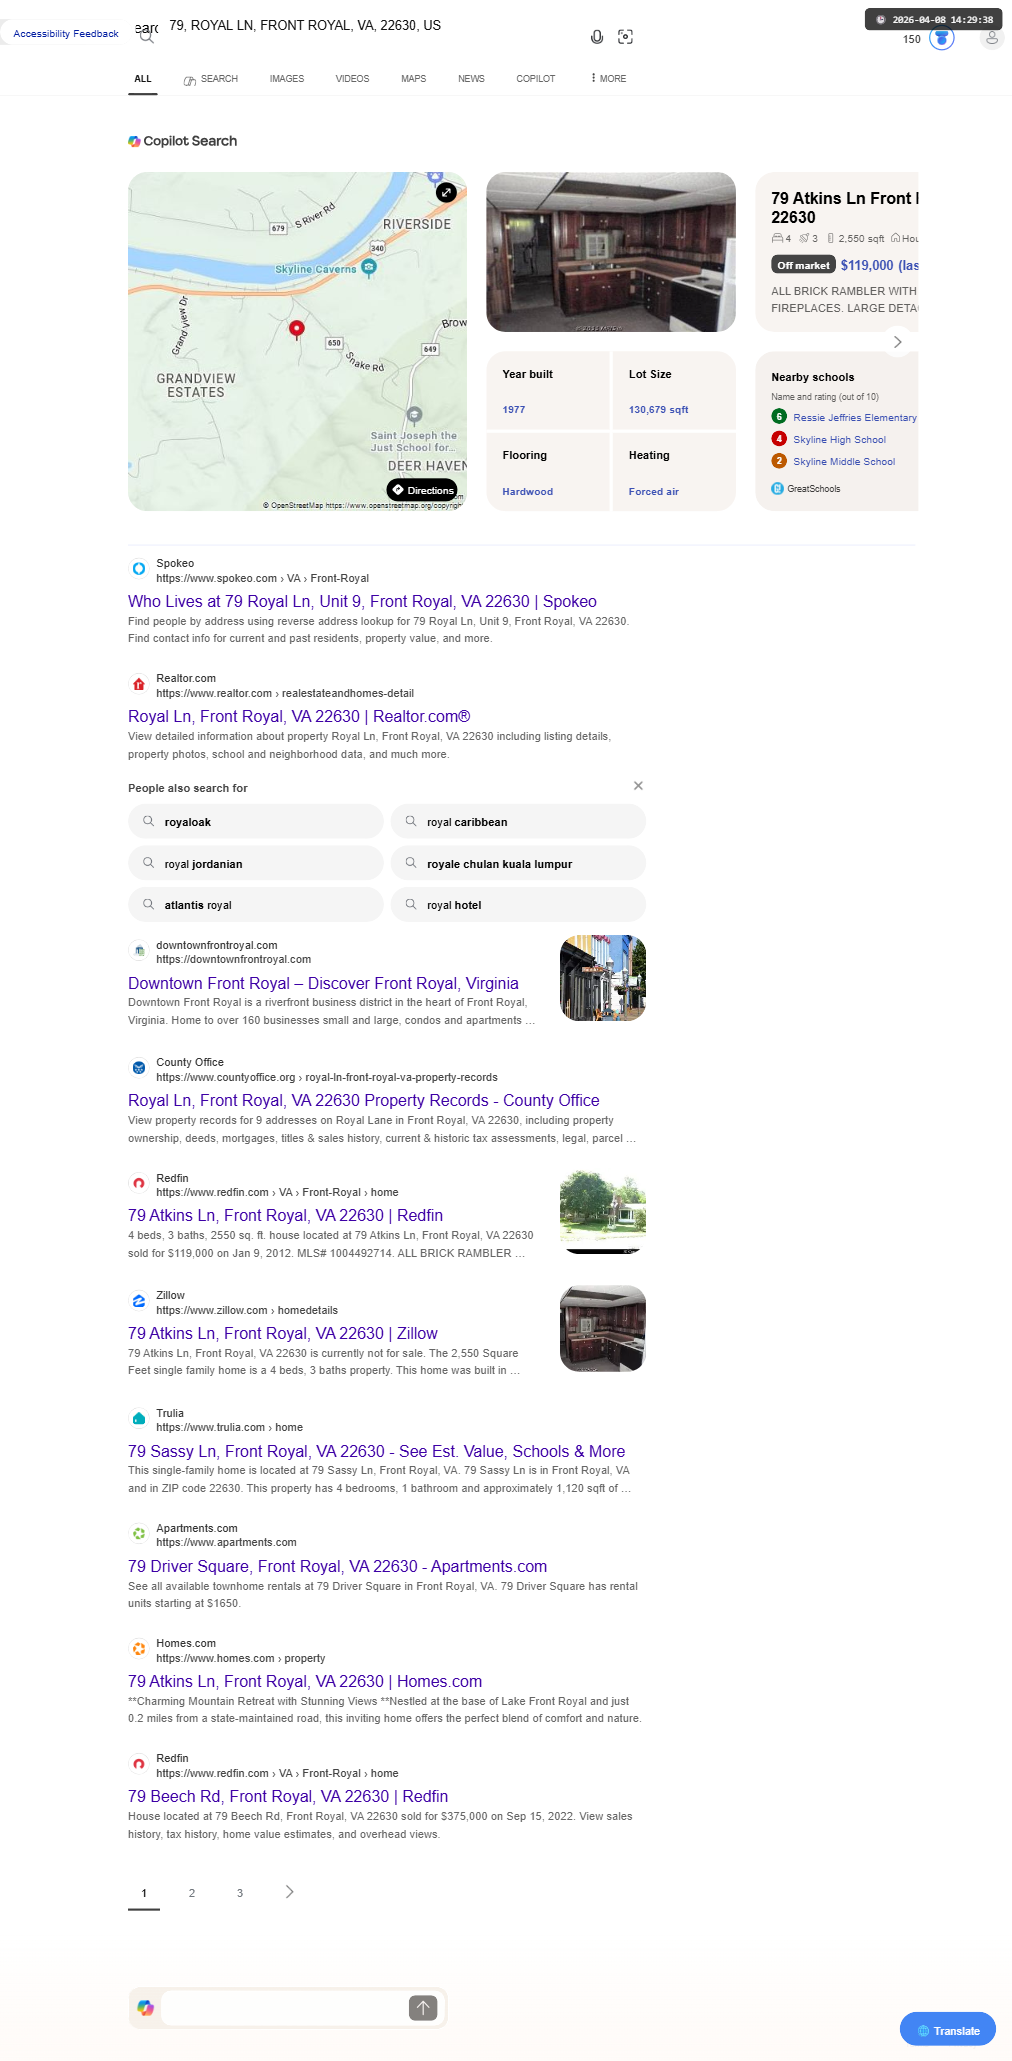Viewport: 1012px width, 2061px height.
Task: Click Ressie Jeffries Elementary school link
Action: 854,417
